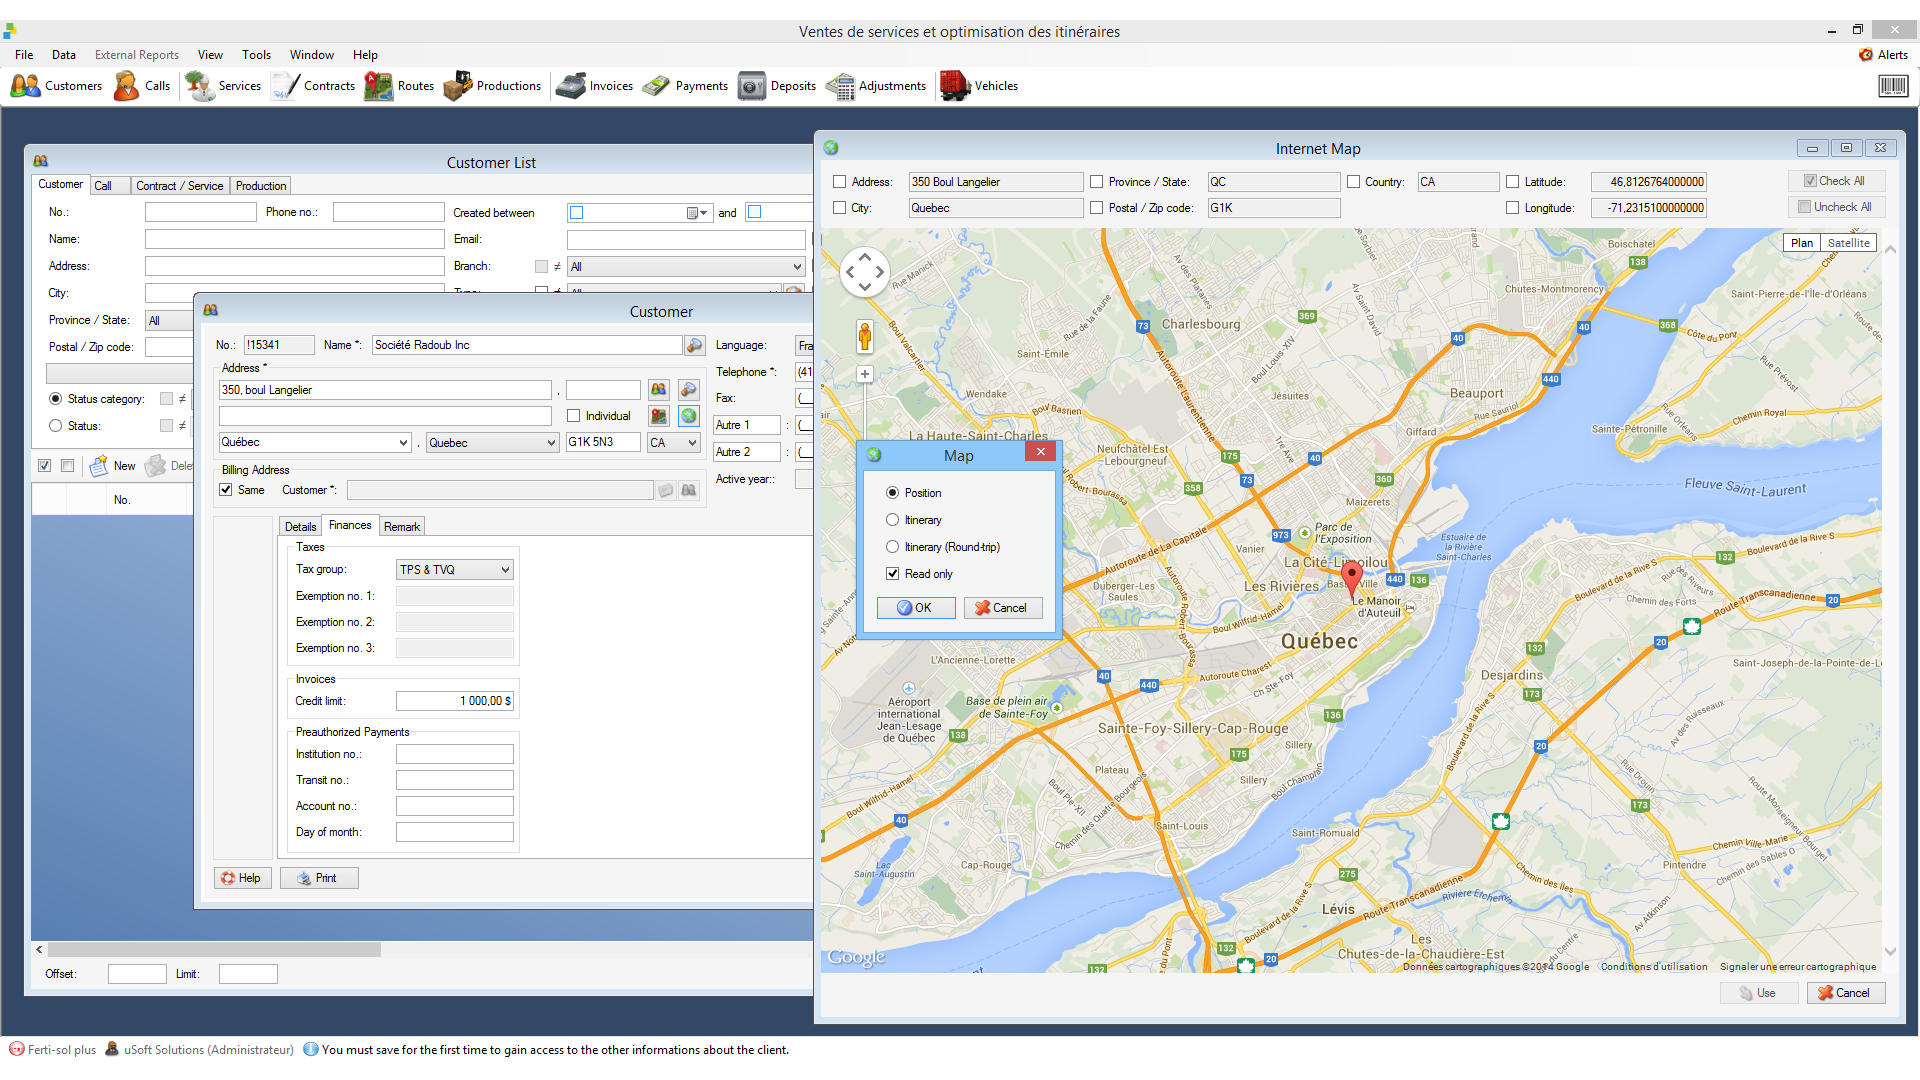1920x1080 pixels.
Task: Open the Window menu
Action: pyautogui.click(x=312, y=55)
